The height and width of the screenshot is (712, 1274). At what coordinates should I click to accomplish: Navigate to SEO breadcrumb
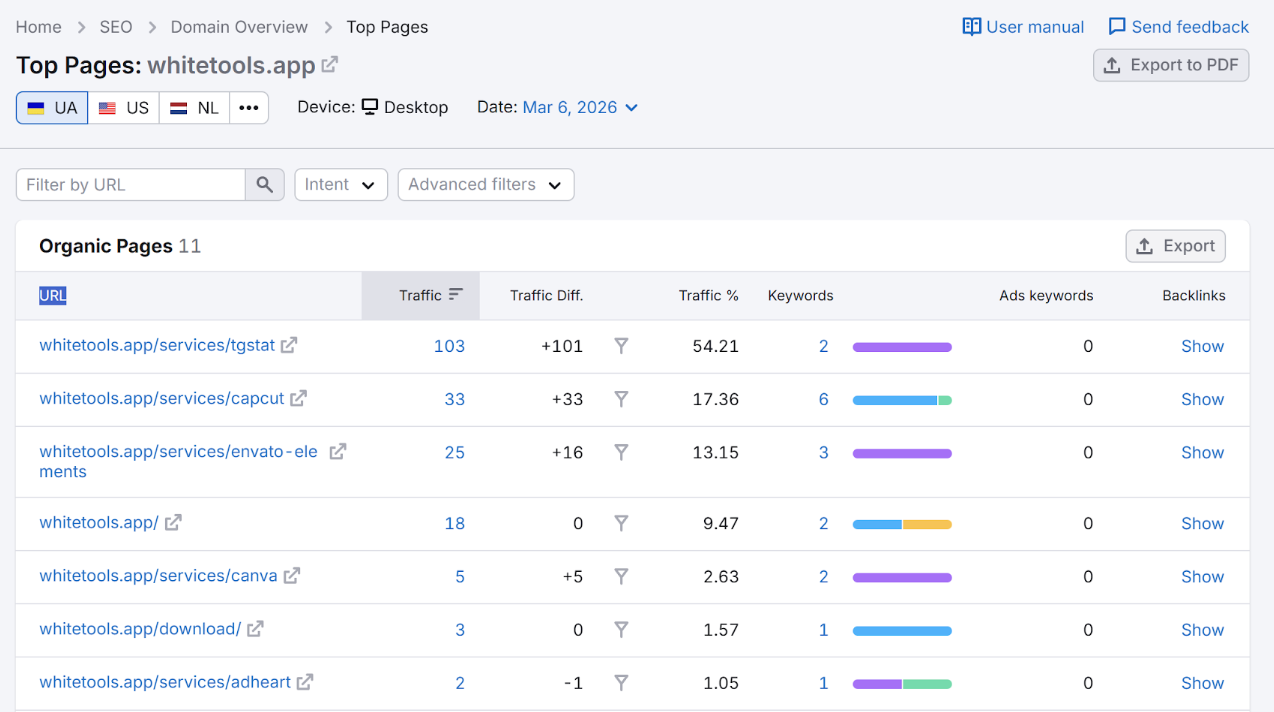(x=116, y=27)
